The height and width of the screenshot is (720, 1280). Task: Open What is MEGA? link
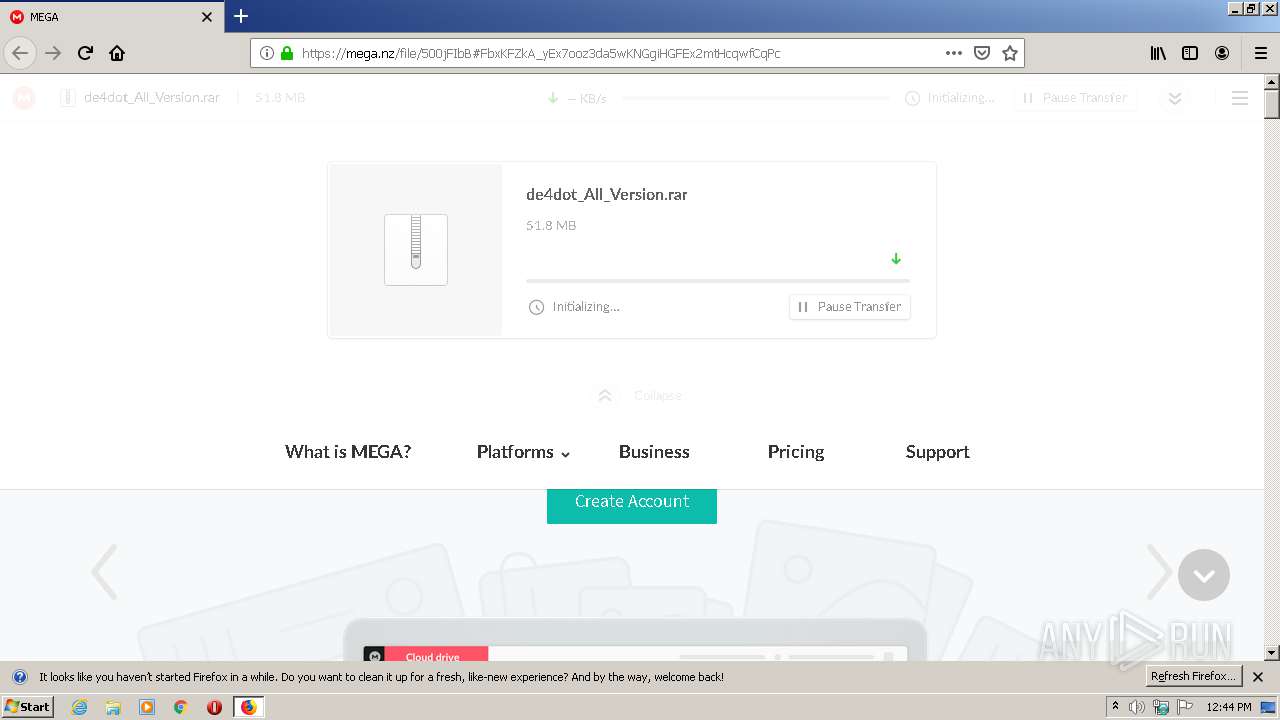[348, 452]
